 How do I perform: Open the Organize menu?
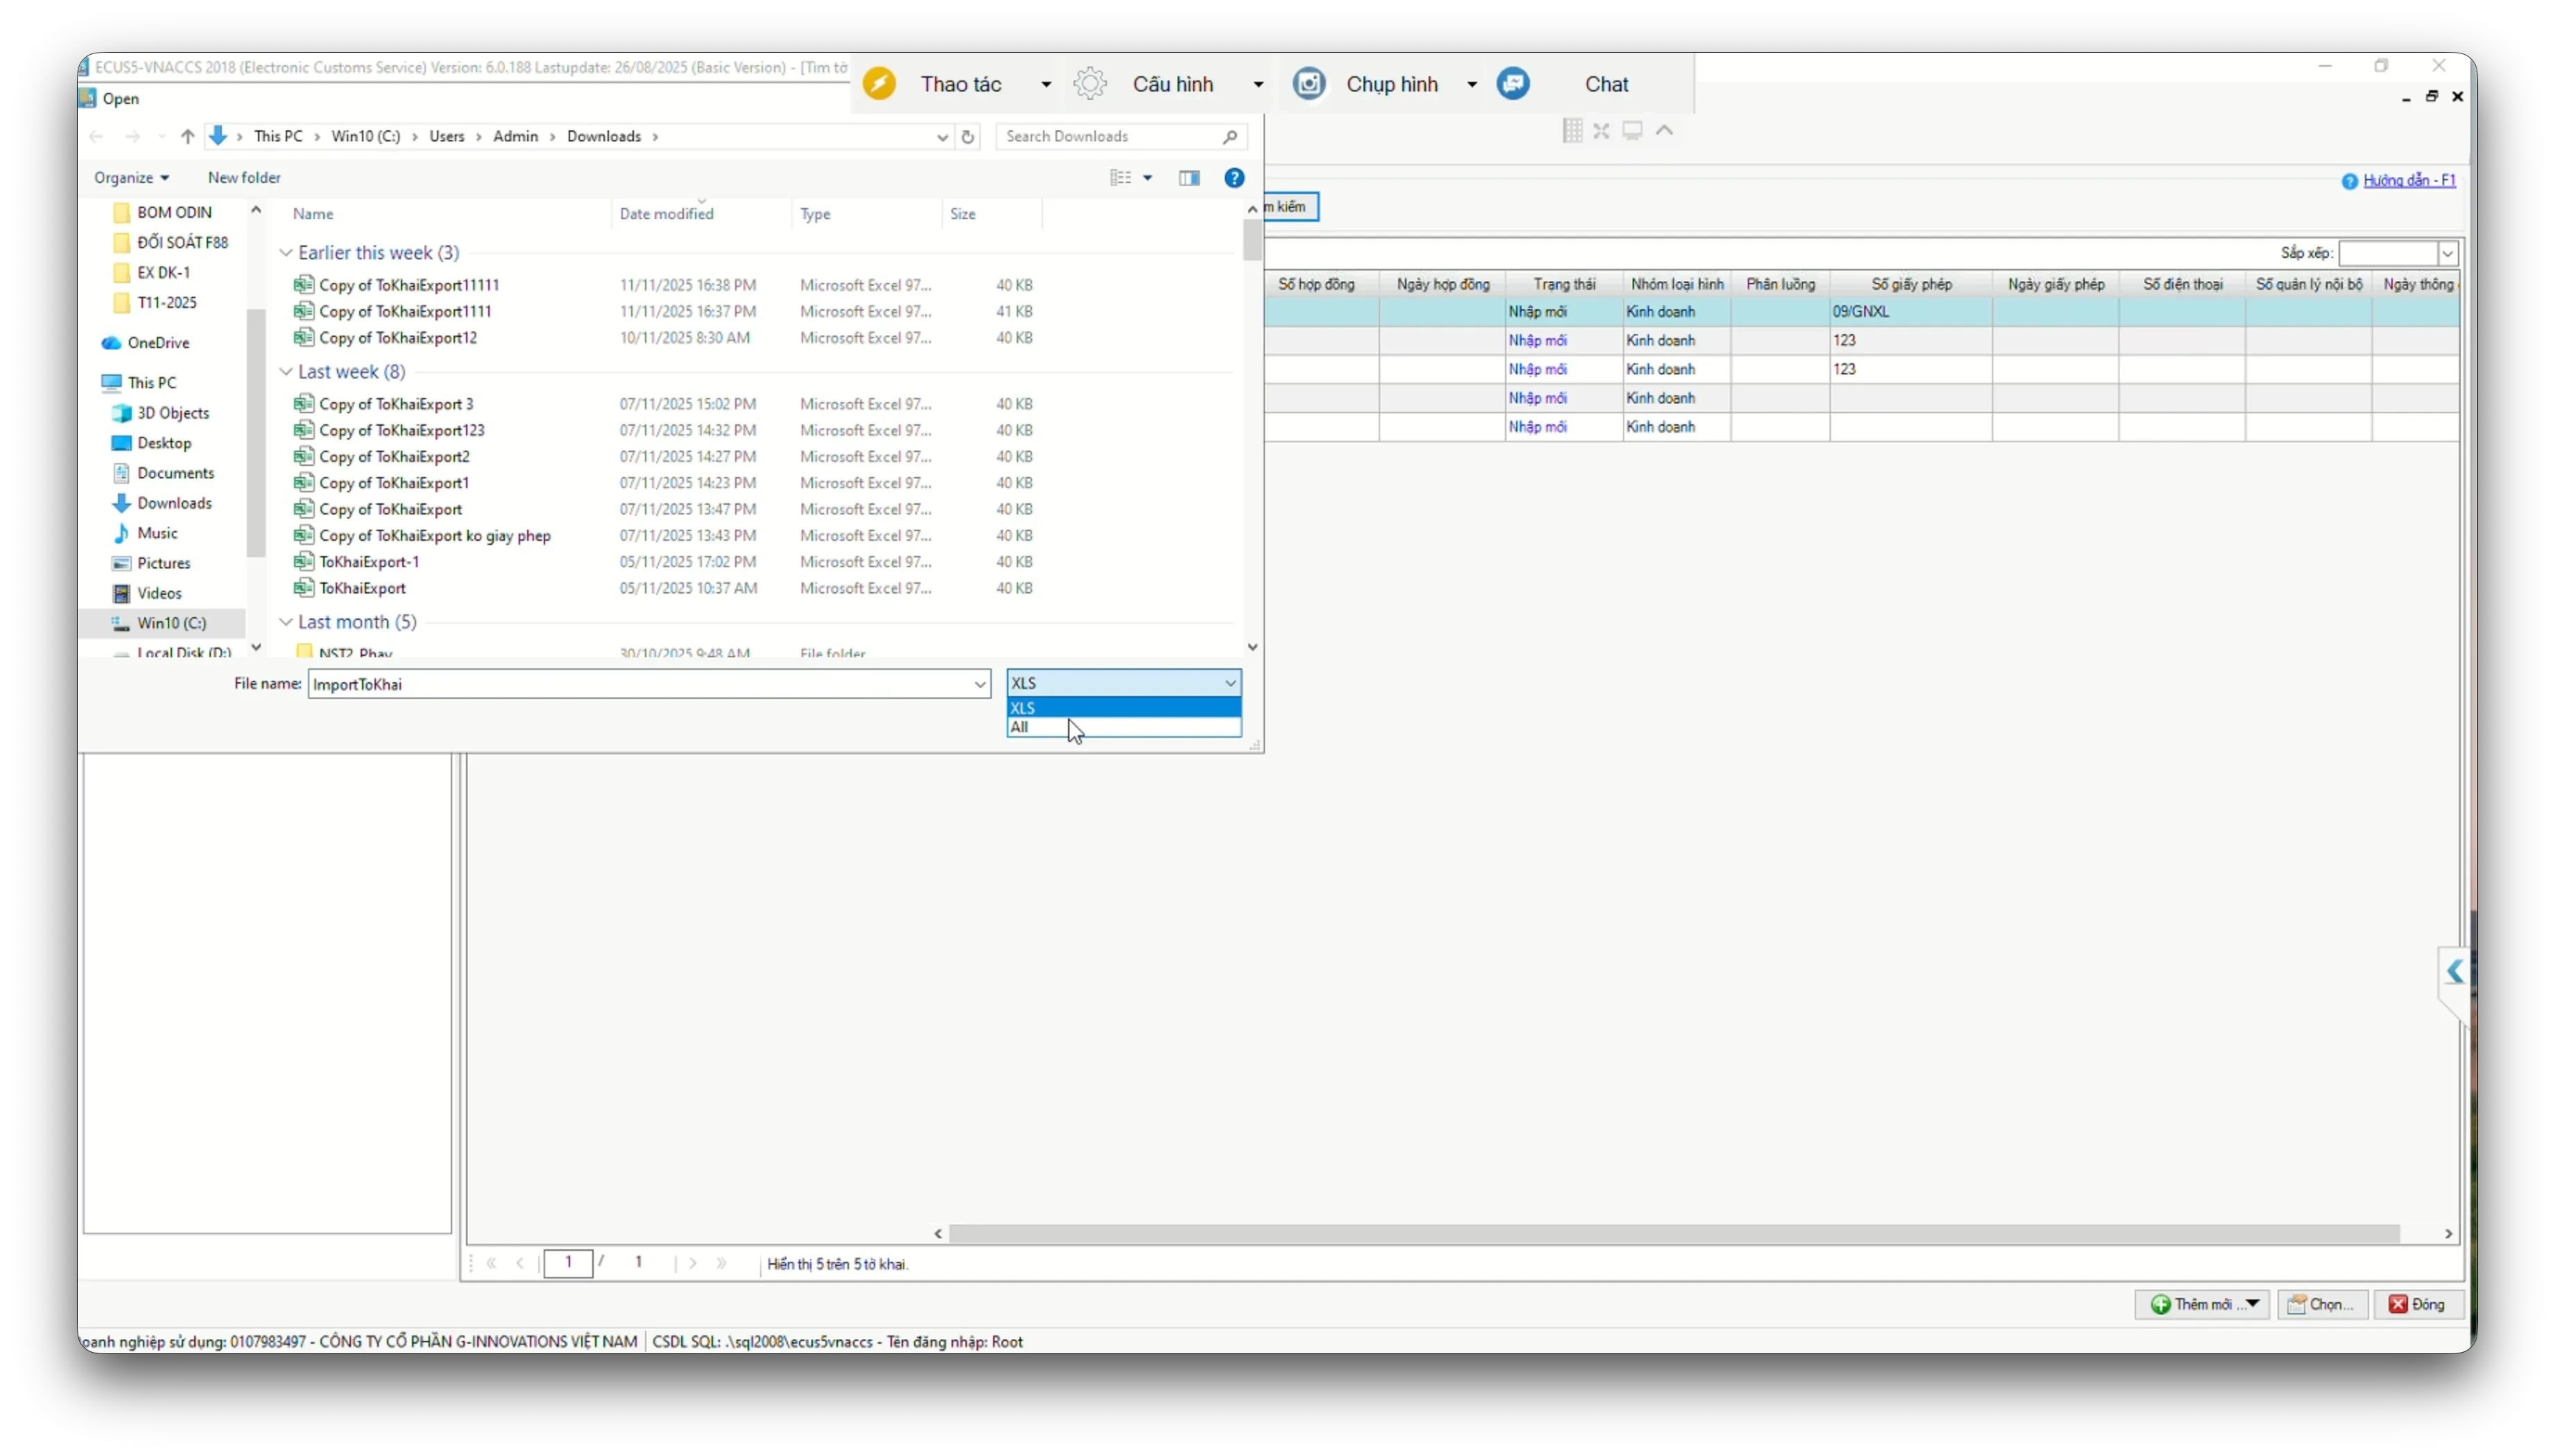tap(131, 178)
